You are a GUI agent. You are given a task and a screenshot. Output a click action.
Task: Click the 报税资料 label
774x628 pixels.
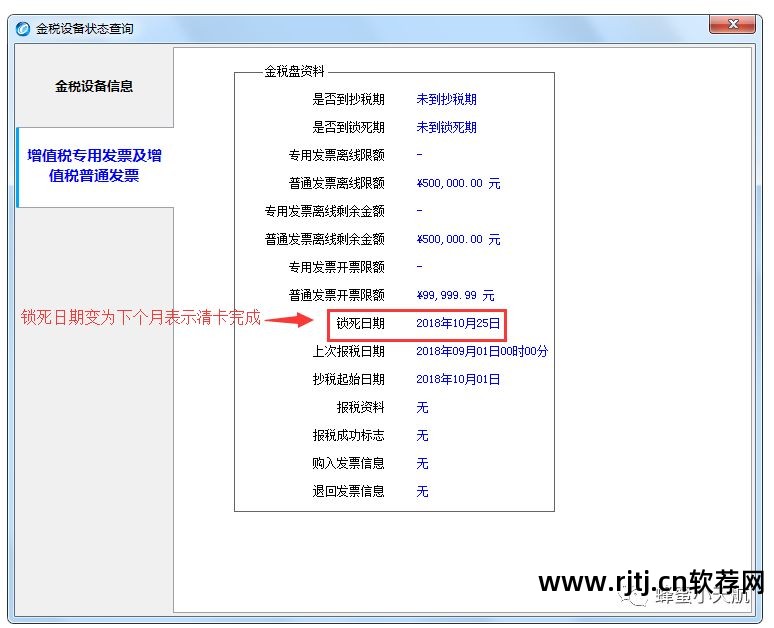pos(360,407)
